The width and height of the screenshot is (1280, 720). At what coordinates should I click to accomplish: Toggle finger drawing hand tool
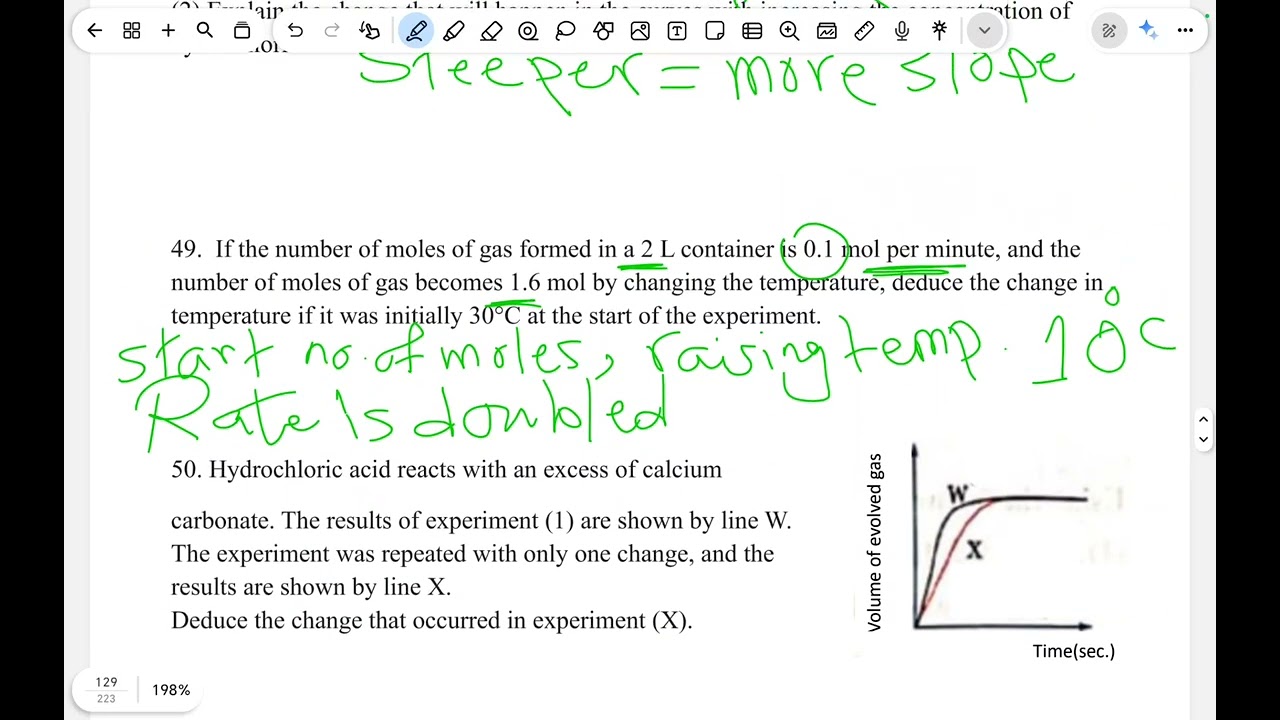370,31
